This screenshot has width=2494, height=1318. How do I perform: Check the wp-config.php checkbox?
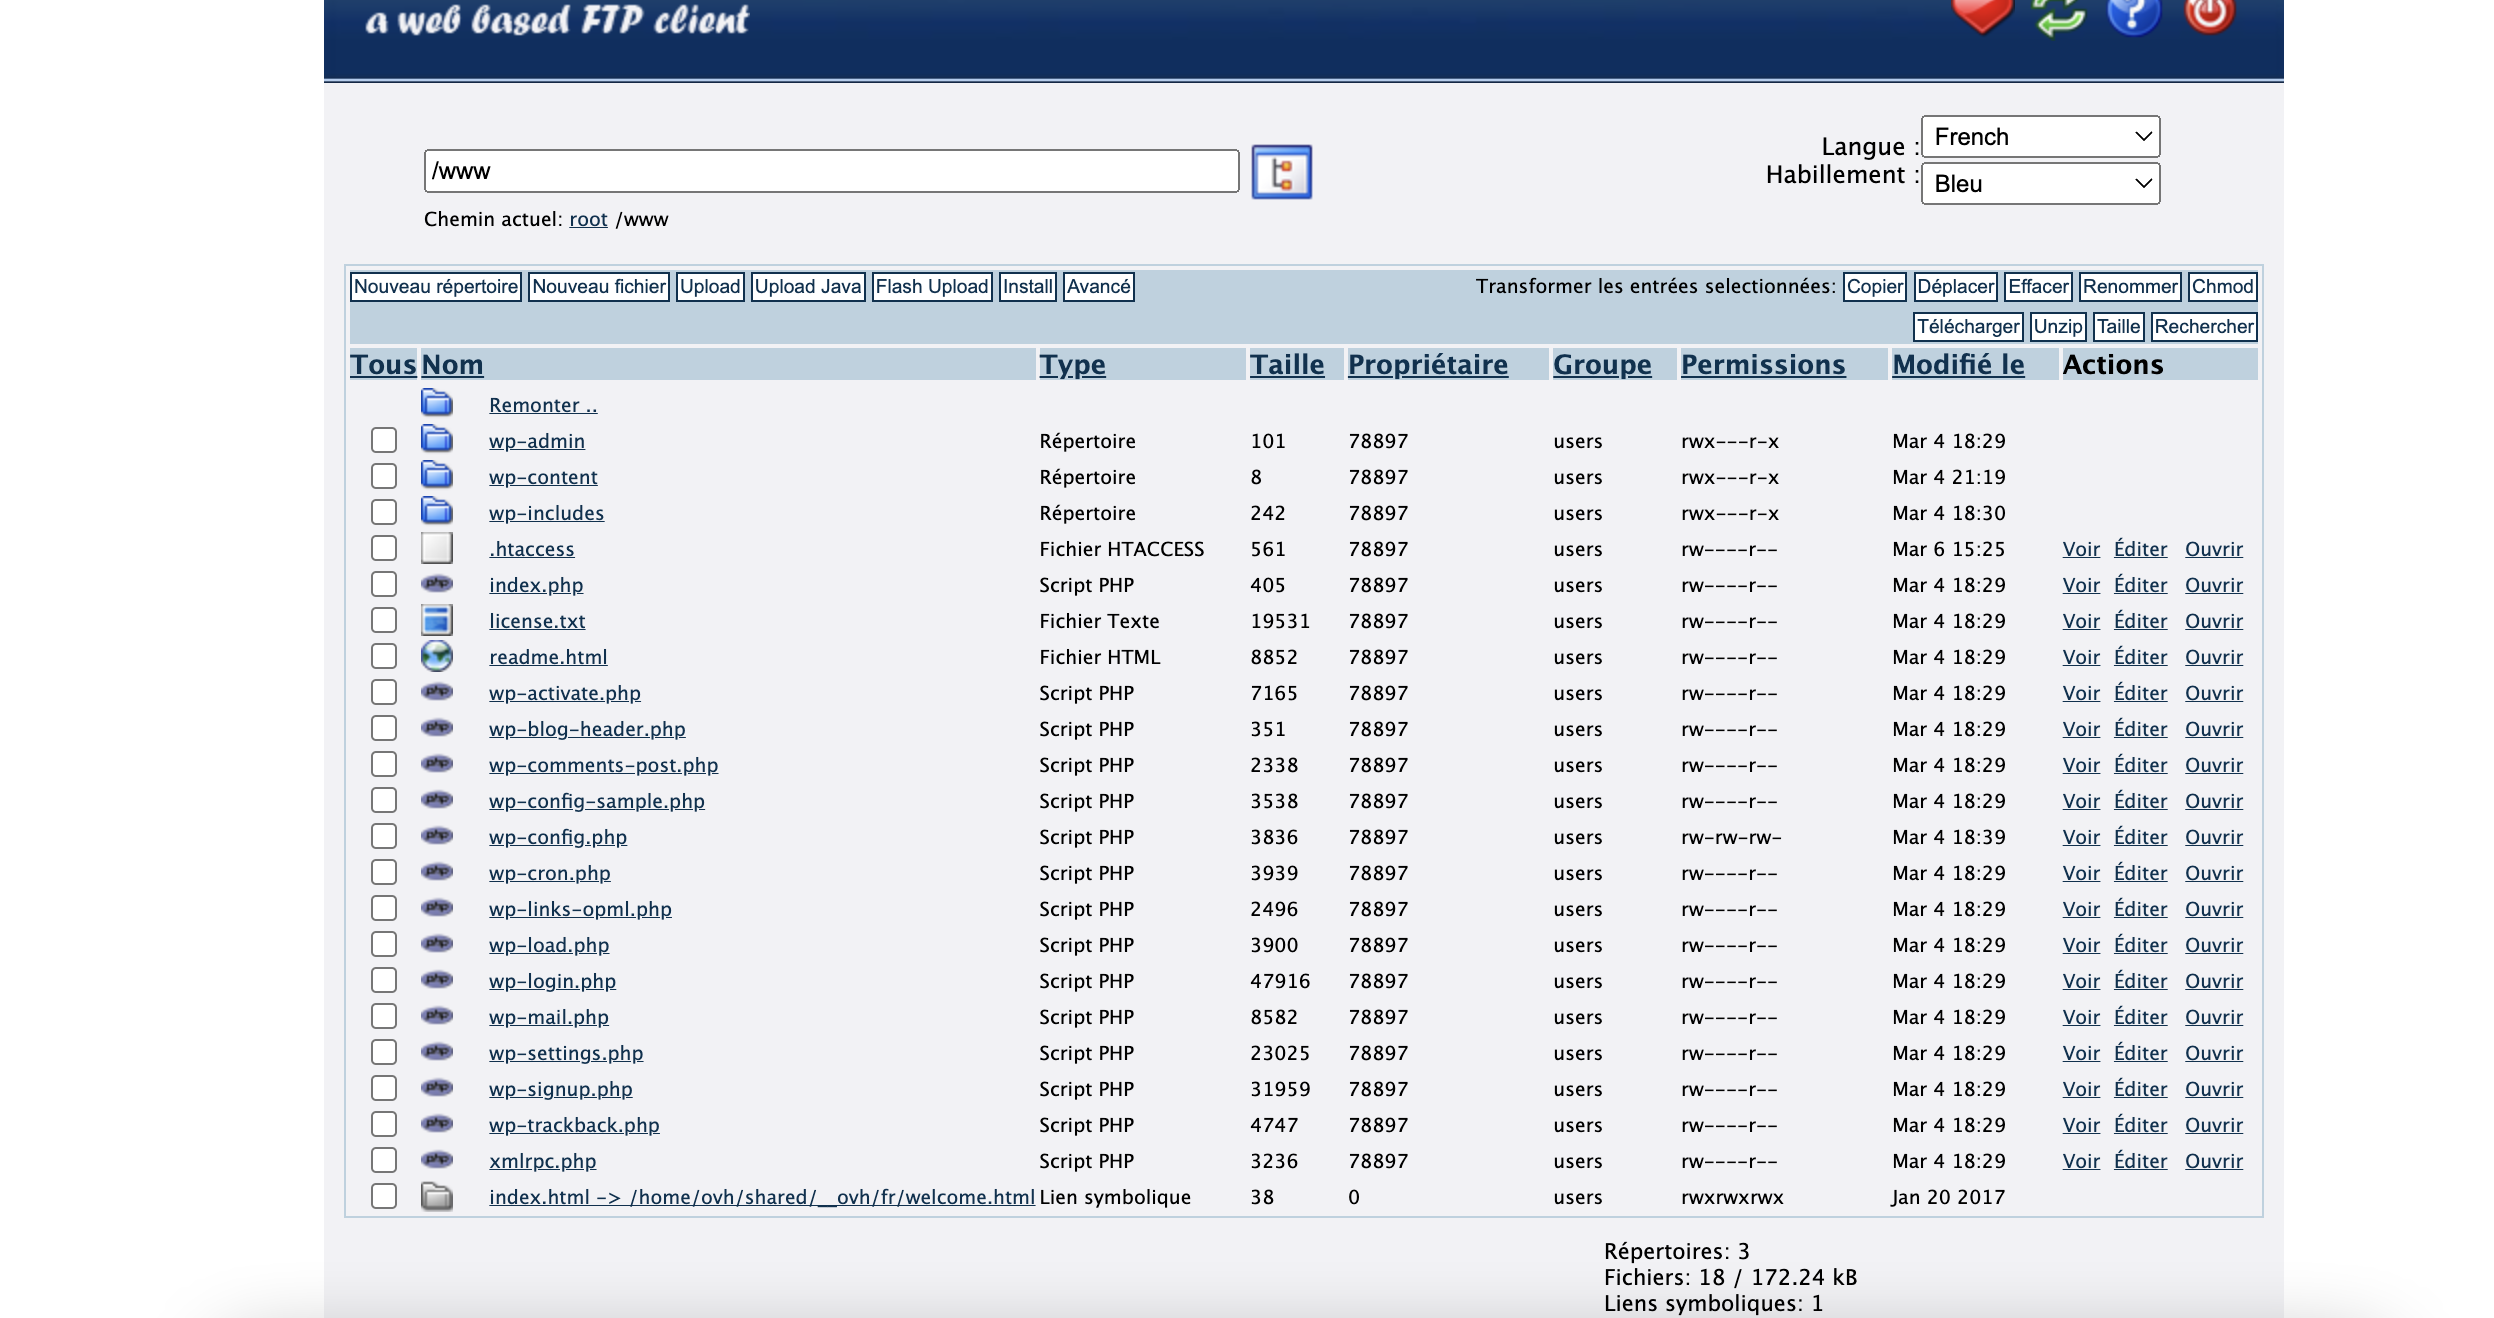(x=383, y=836)
